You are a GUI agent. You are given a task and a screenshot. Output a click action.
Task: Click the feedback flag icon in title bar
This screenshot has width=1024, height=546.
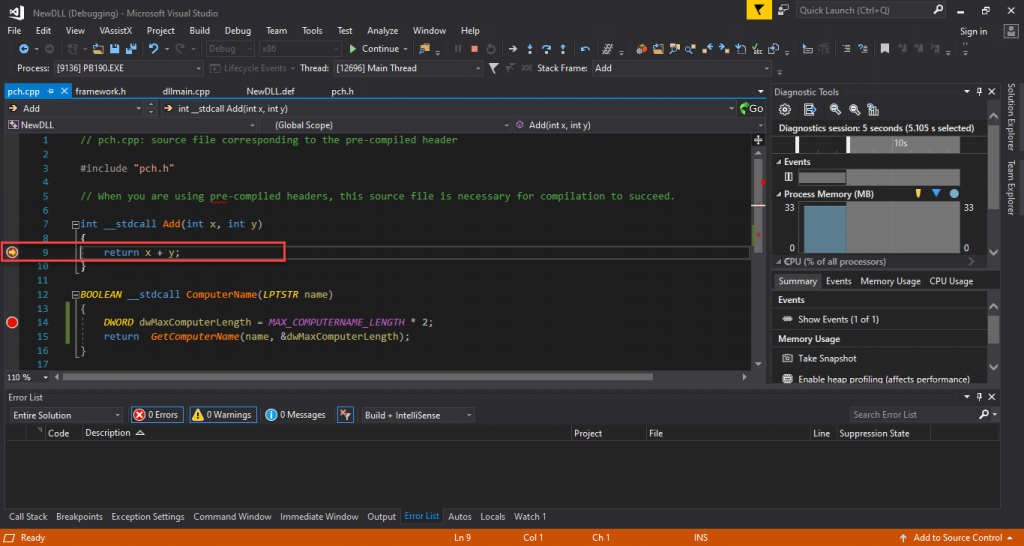coord(761,11)
